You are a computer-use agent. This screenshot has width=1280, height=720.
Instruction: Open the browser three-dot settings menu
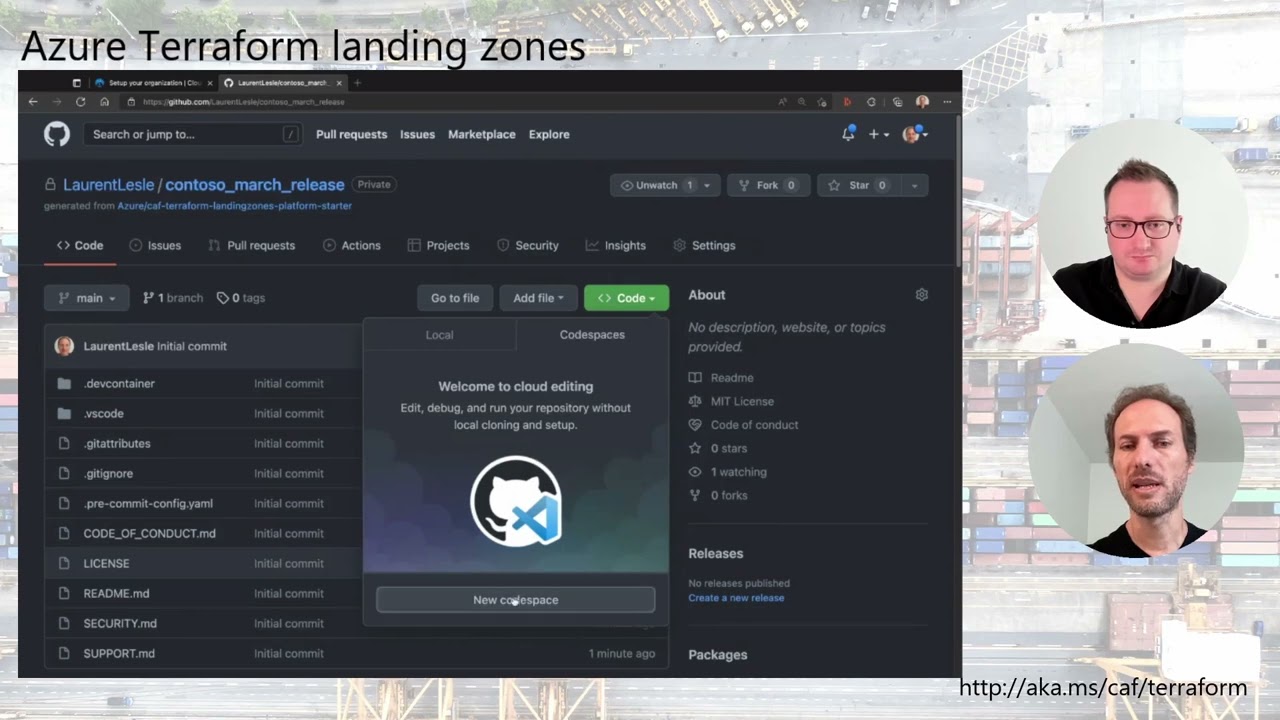click(946, 102)
